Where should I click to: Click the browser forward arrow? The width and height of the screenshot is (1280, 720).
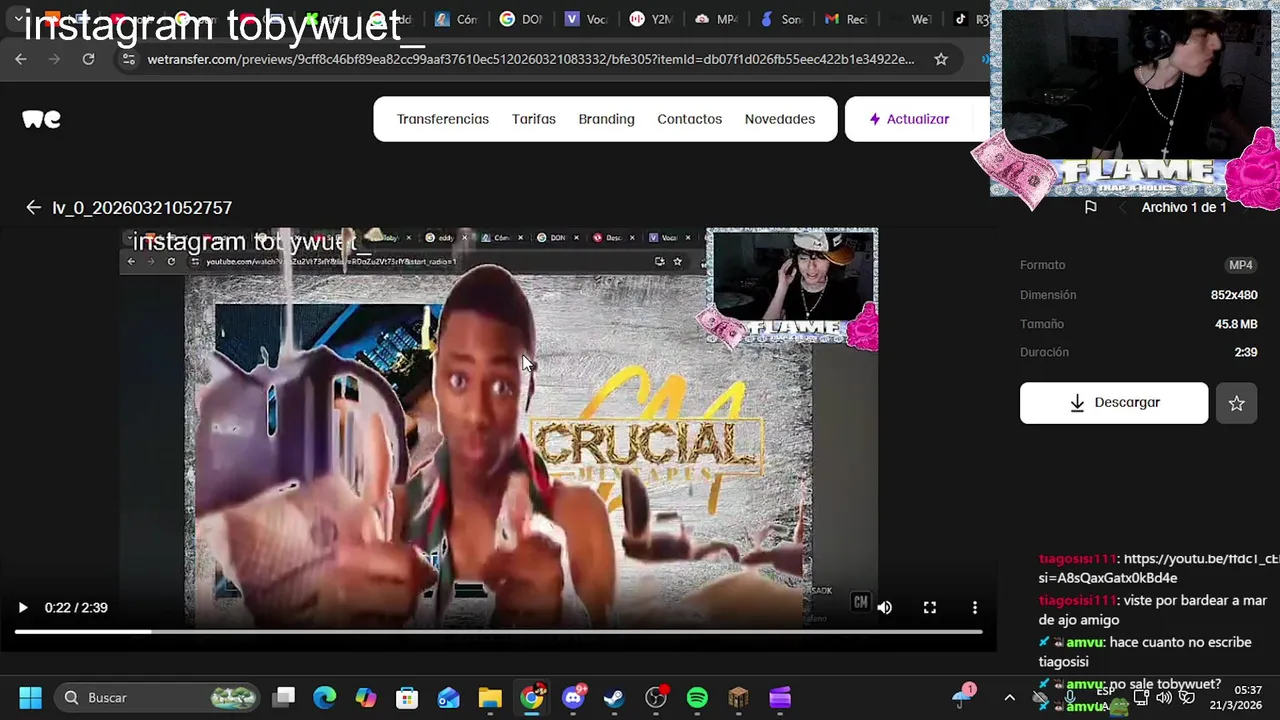pyautogui.click(x=55, y=59)
